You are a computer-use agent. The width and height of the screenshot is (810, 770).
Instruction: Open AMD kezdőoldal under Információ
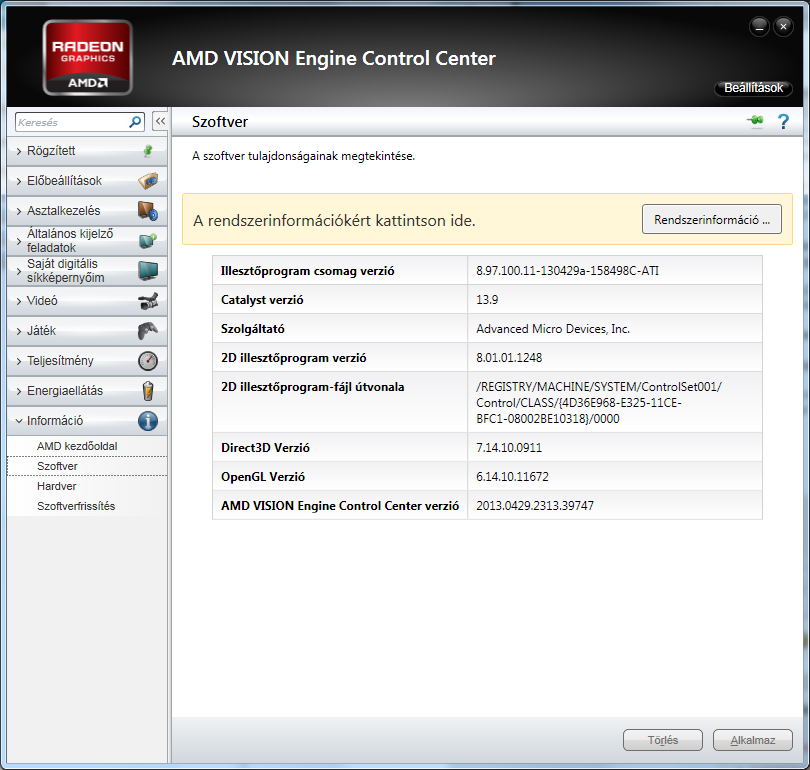click(77, 446)
